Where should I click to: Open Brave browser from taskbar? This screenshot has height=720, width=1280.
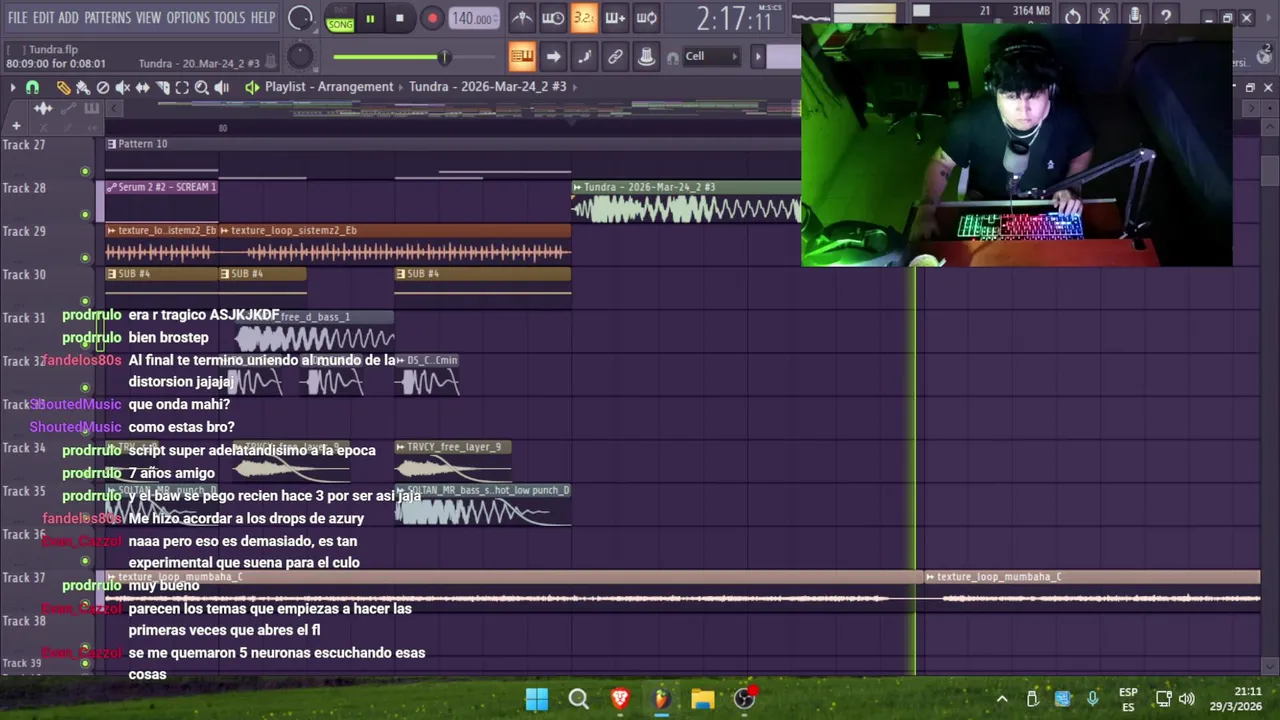(x=620, y=699)
